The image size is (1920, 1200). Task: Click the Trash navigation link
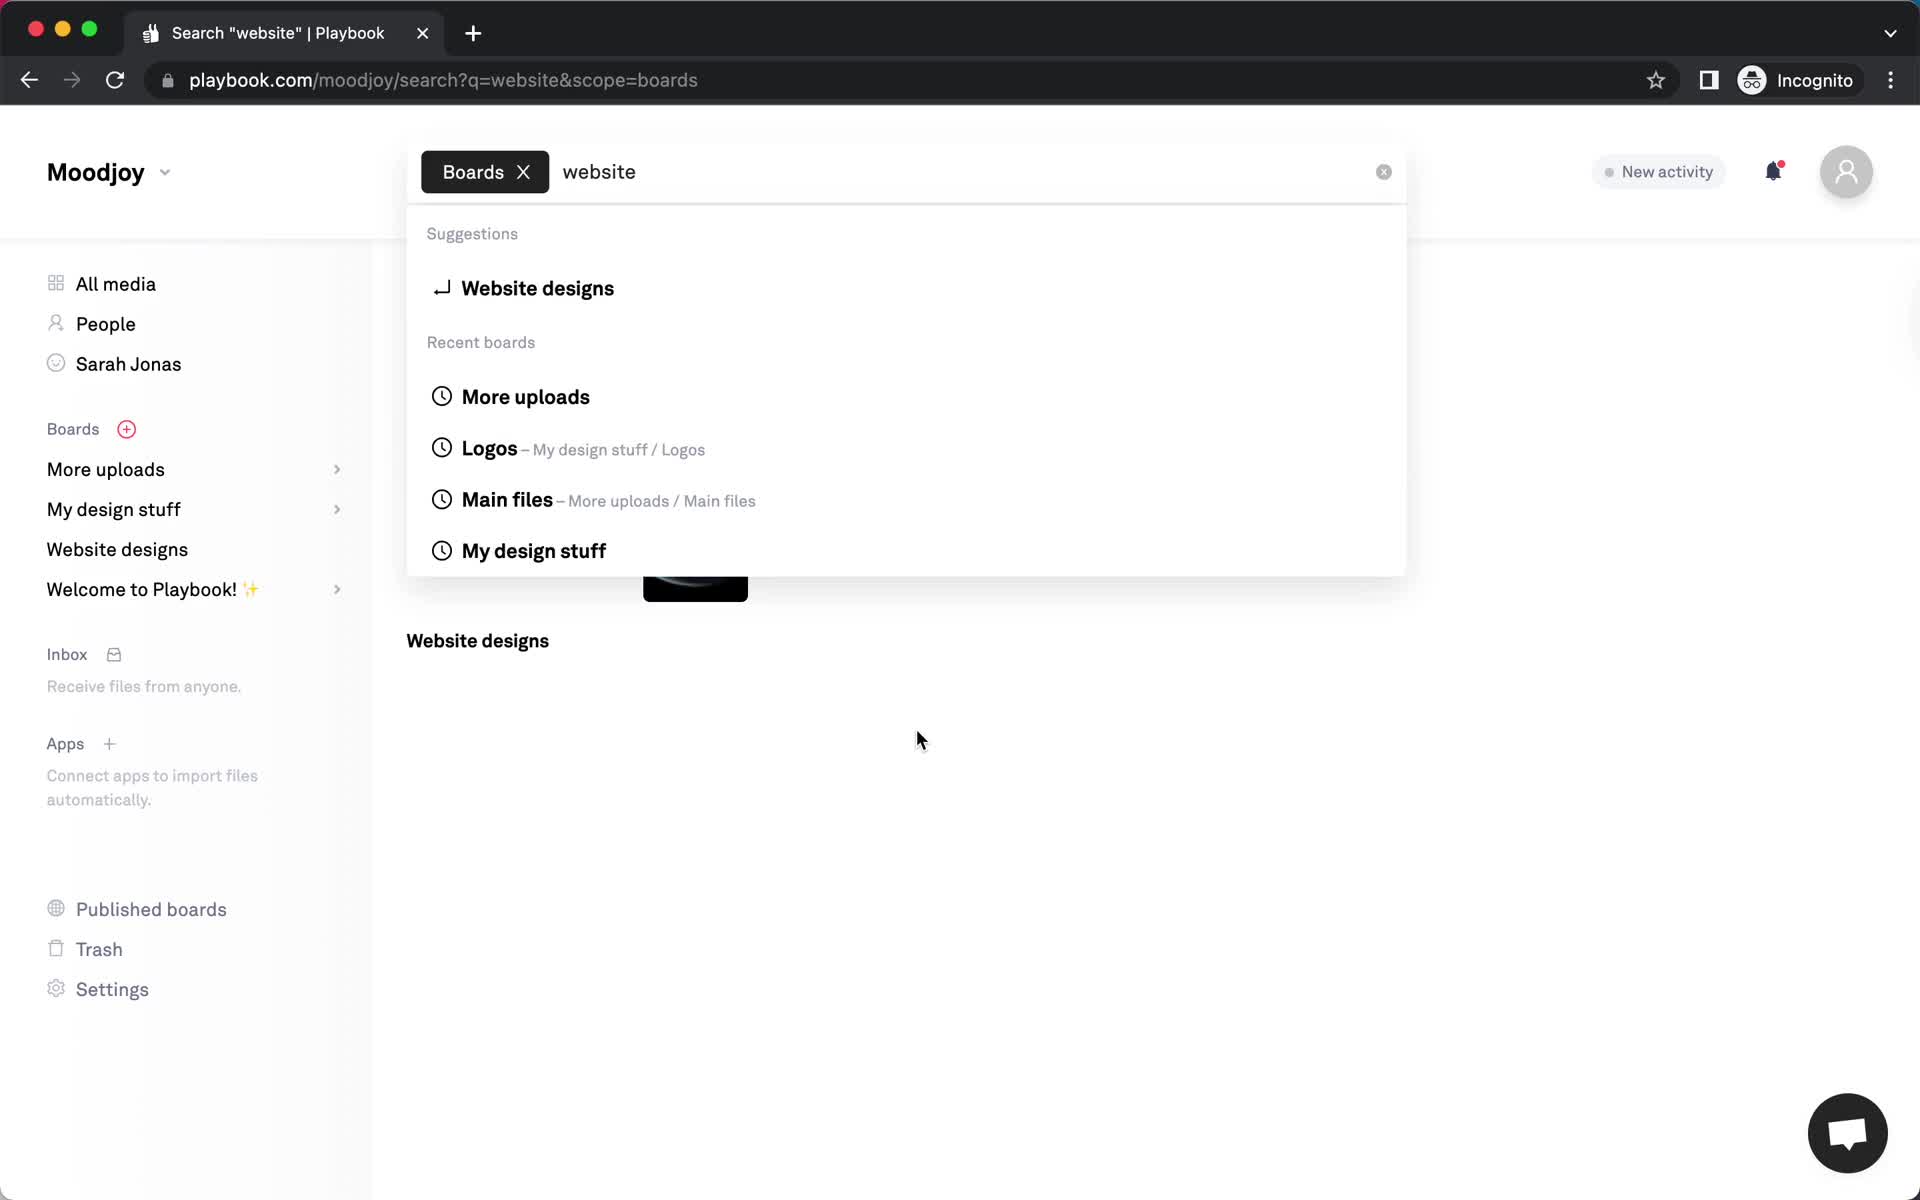point(100,950)
